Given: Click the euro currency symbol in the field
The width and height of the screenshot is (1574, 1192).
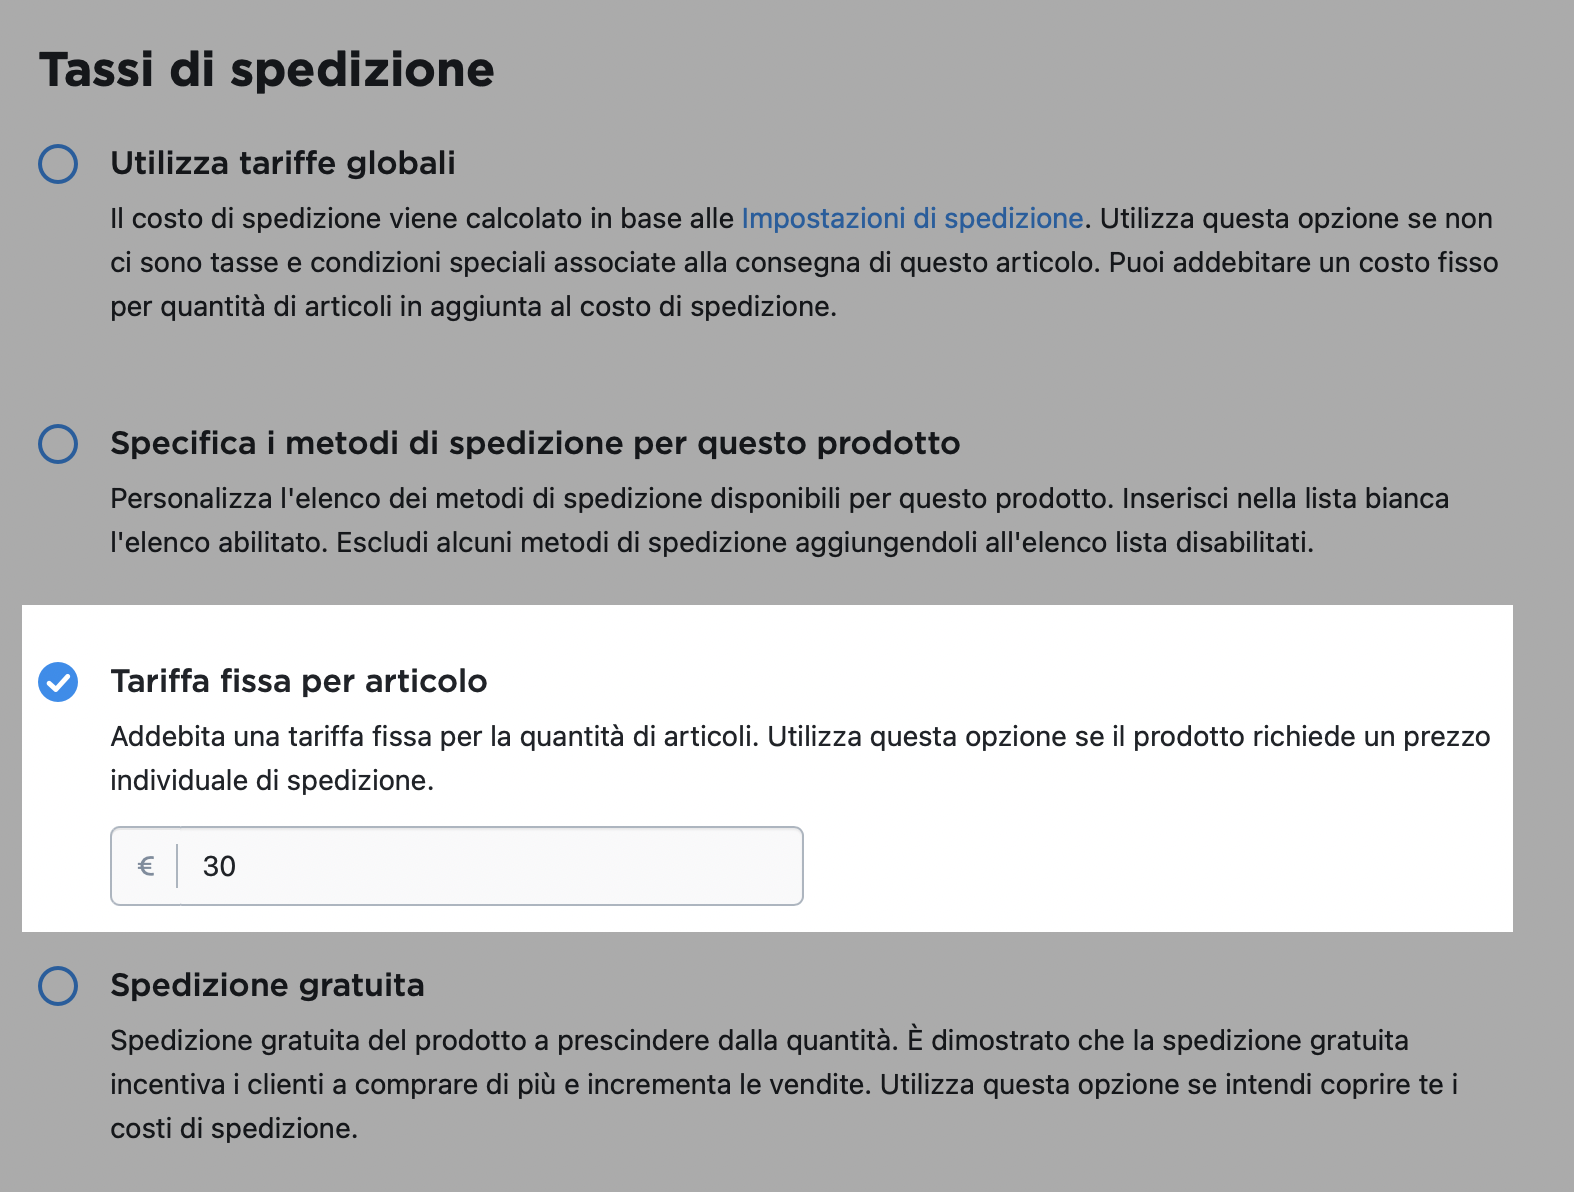Looking at the screenshot, I should (146, 866).
